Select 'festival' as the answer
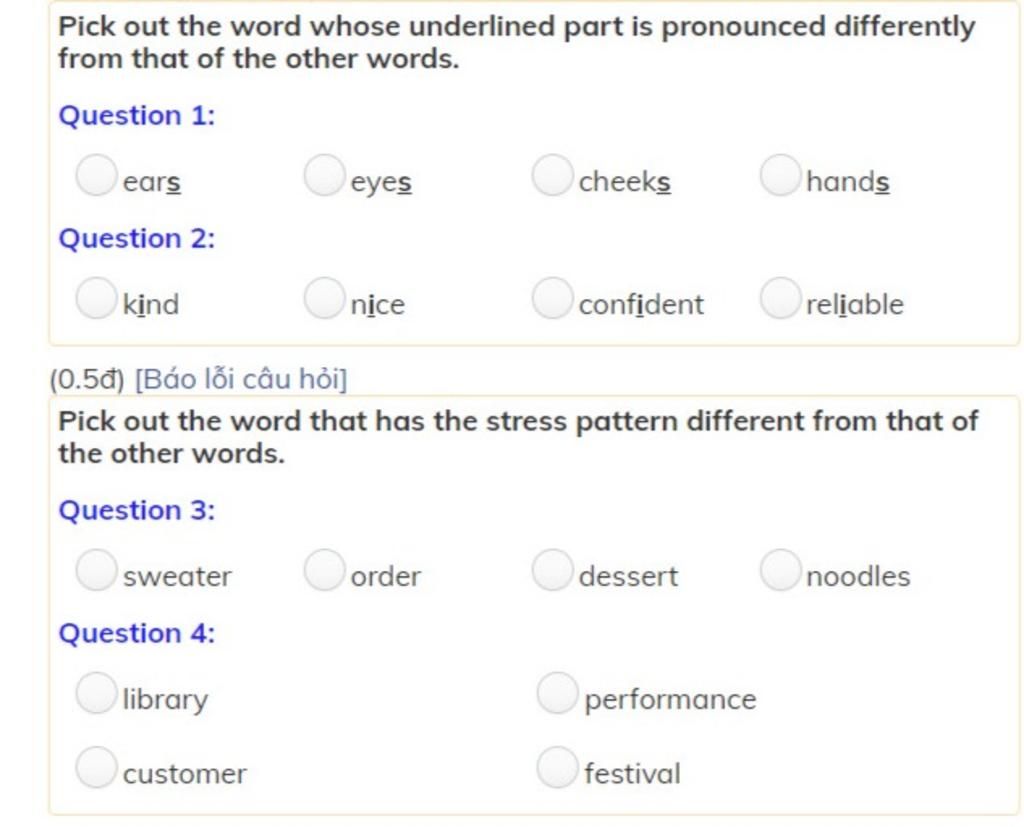Image resolution: width=1024 pixels, height=827 pixels. tap(558, 768)
